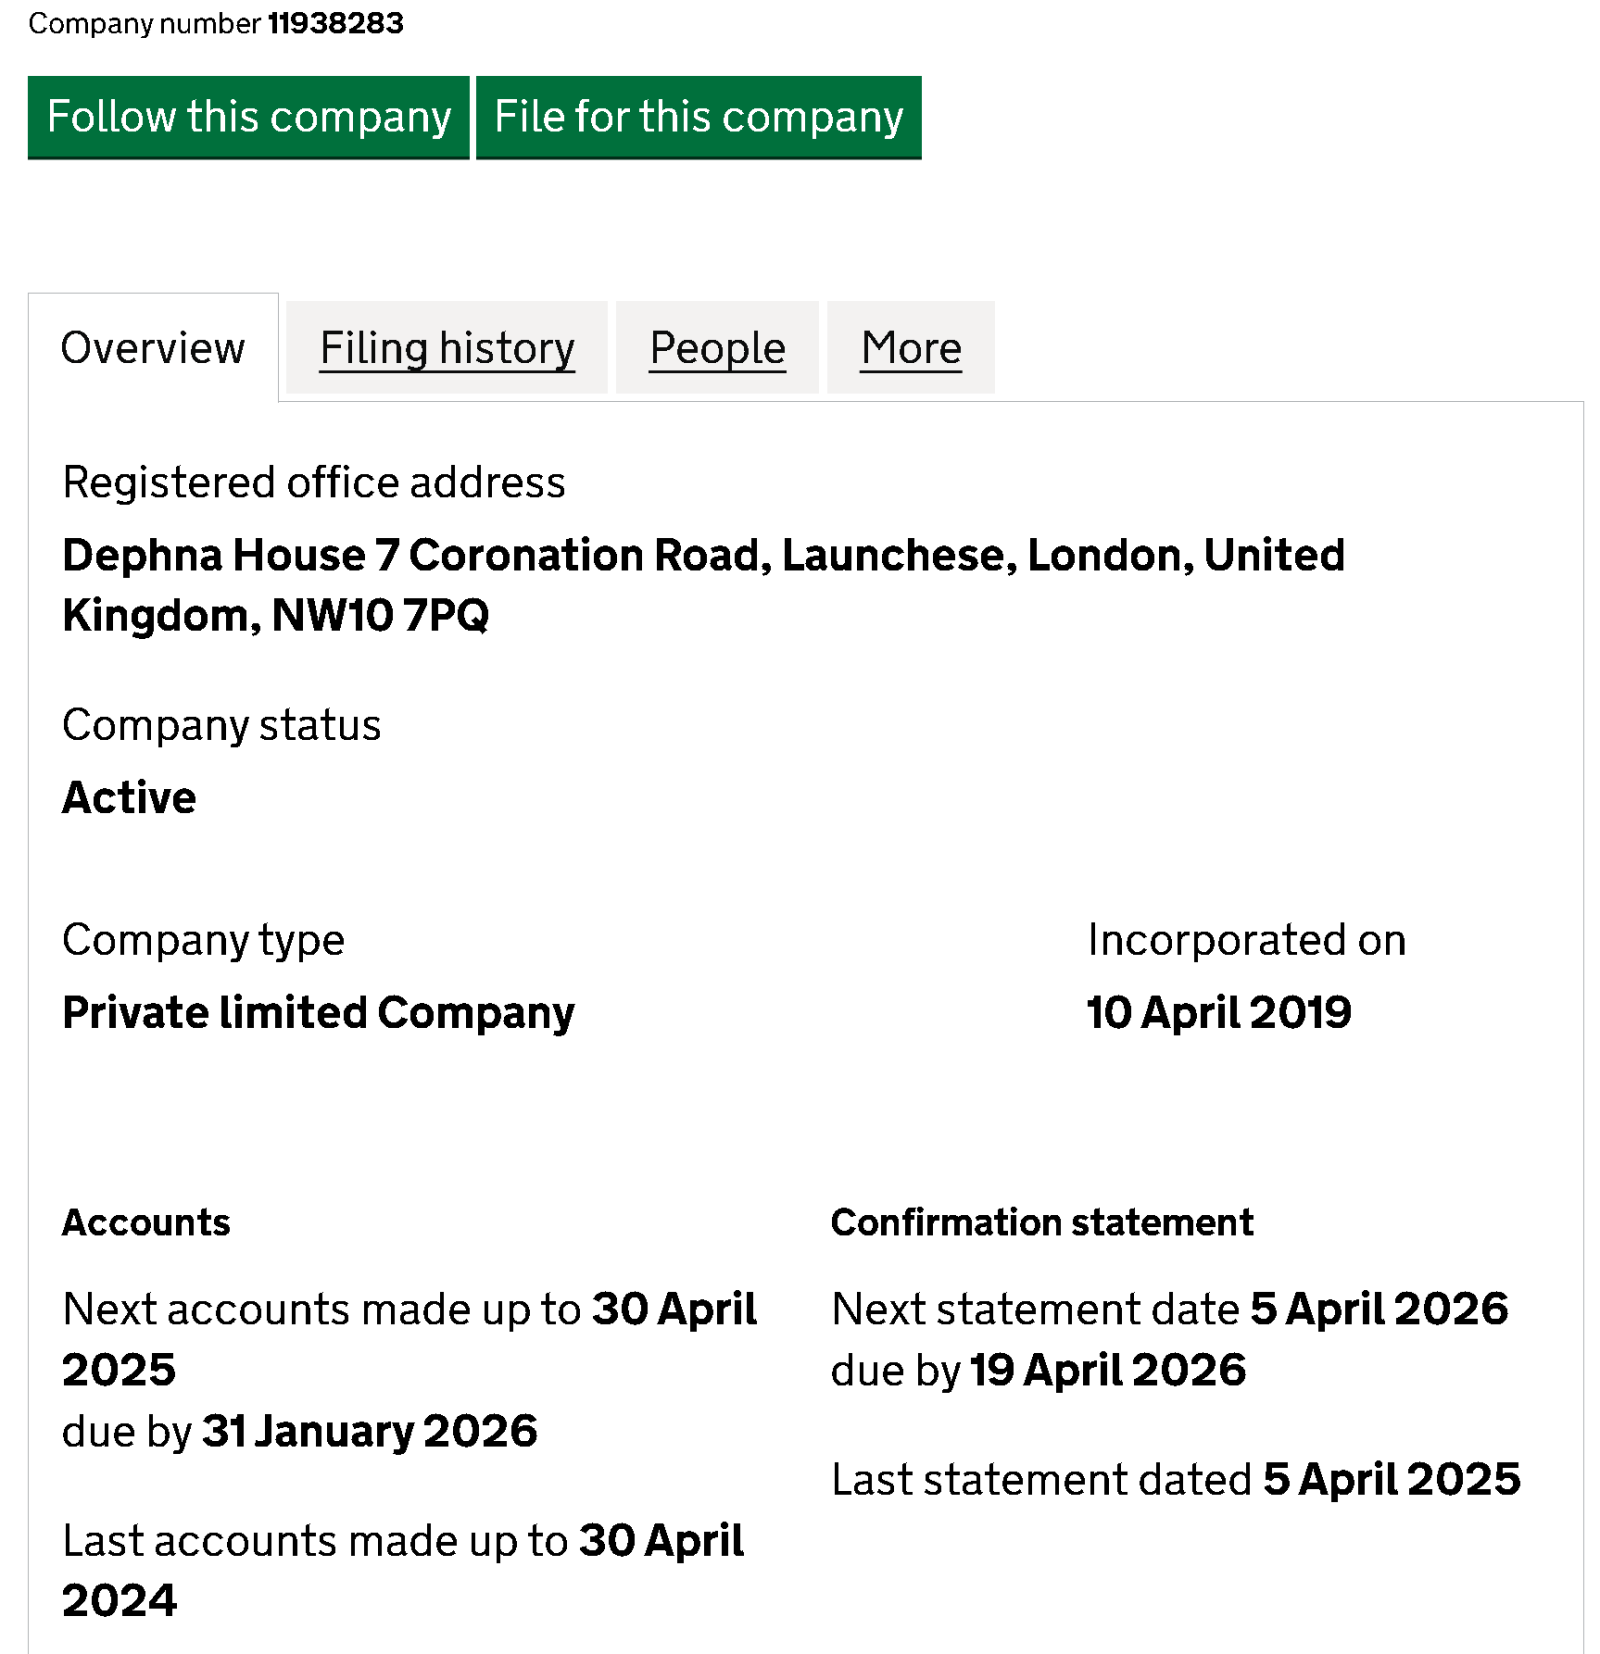Select the Dephna House address text
The width and height of the screenshot is (1600, 1654).
point(702,584)
